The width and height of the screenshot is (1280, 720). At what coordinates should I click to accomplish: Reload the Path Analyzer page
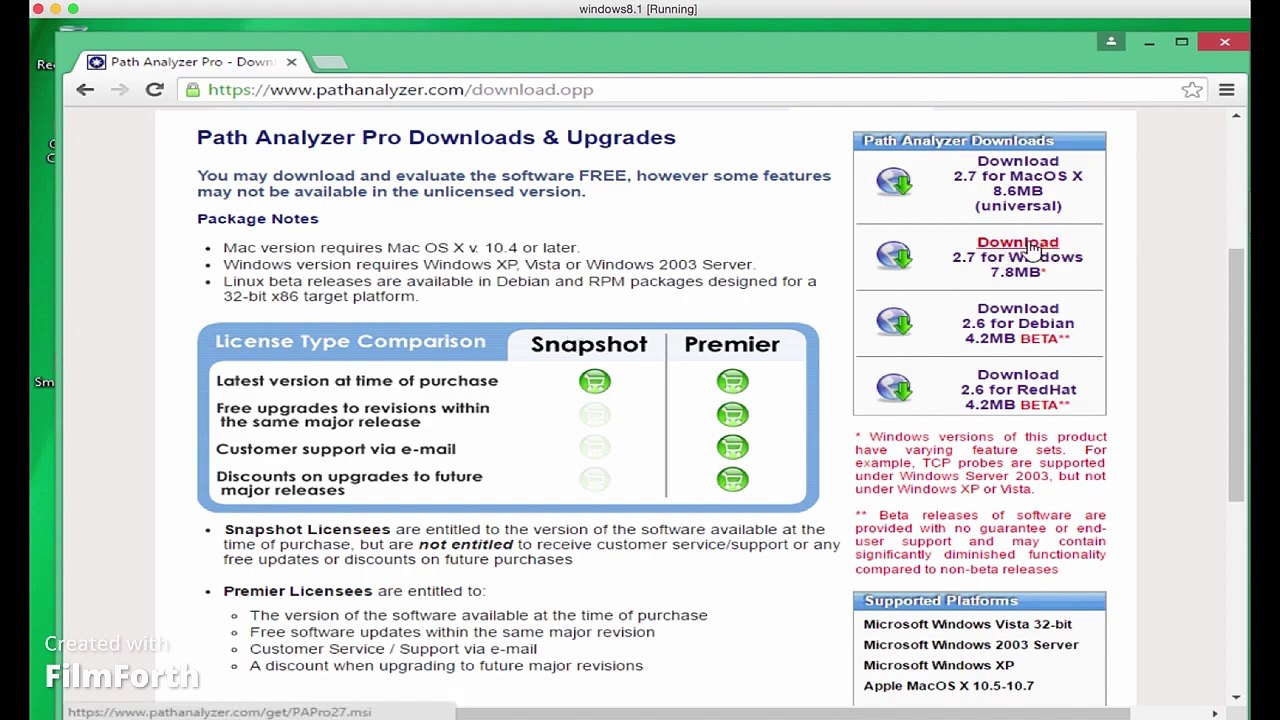pos(154,90)
